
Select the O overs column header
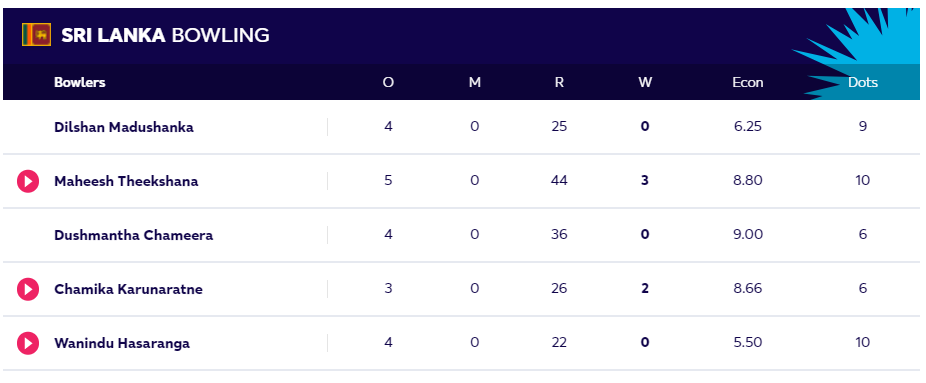388,82
